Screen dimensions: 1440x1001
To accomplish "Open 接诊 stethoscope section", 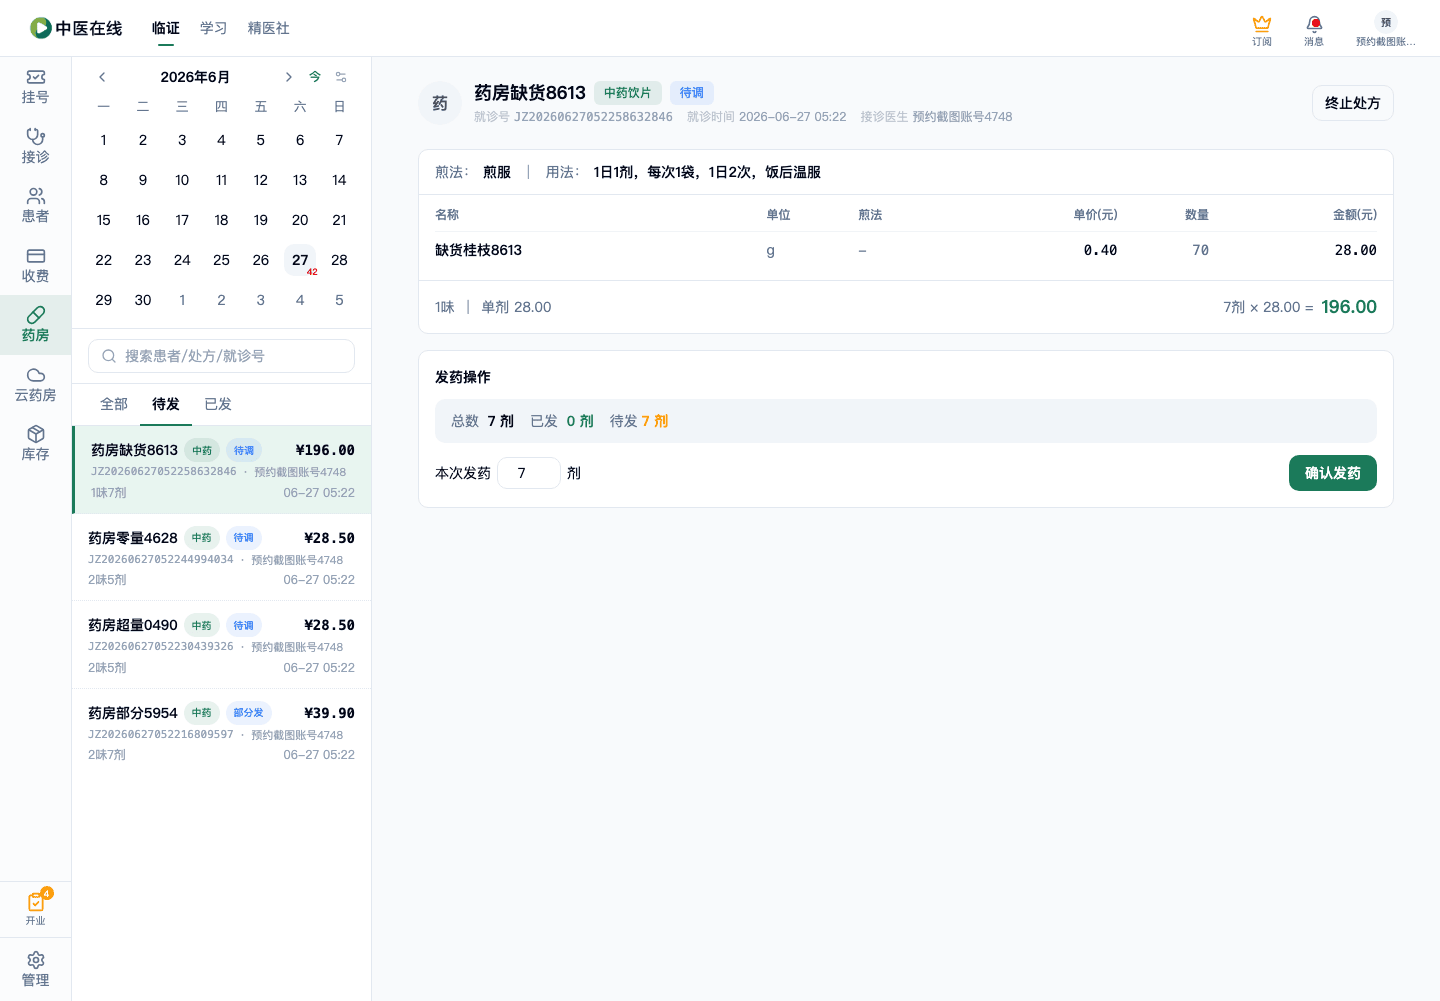I will pos(36,146).
